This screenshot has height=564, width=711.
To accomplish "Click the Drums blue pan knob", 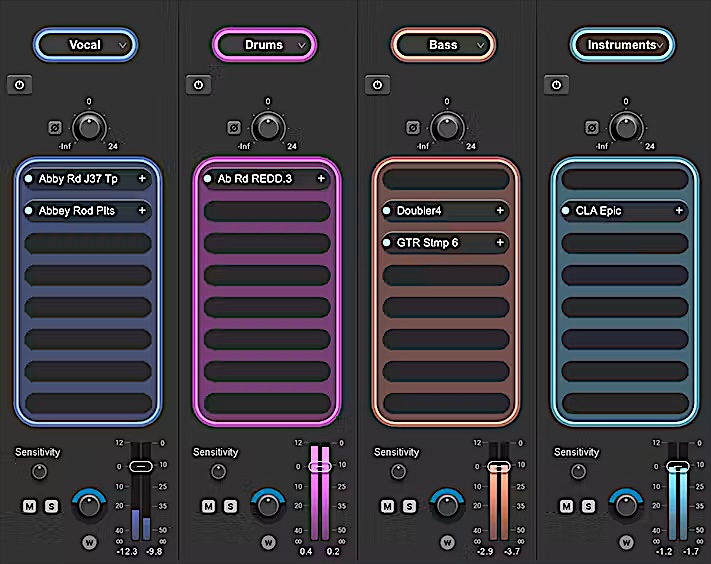I will 268,505.
